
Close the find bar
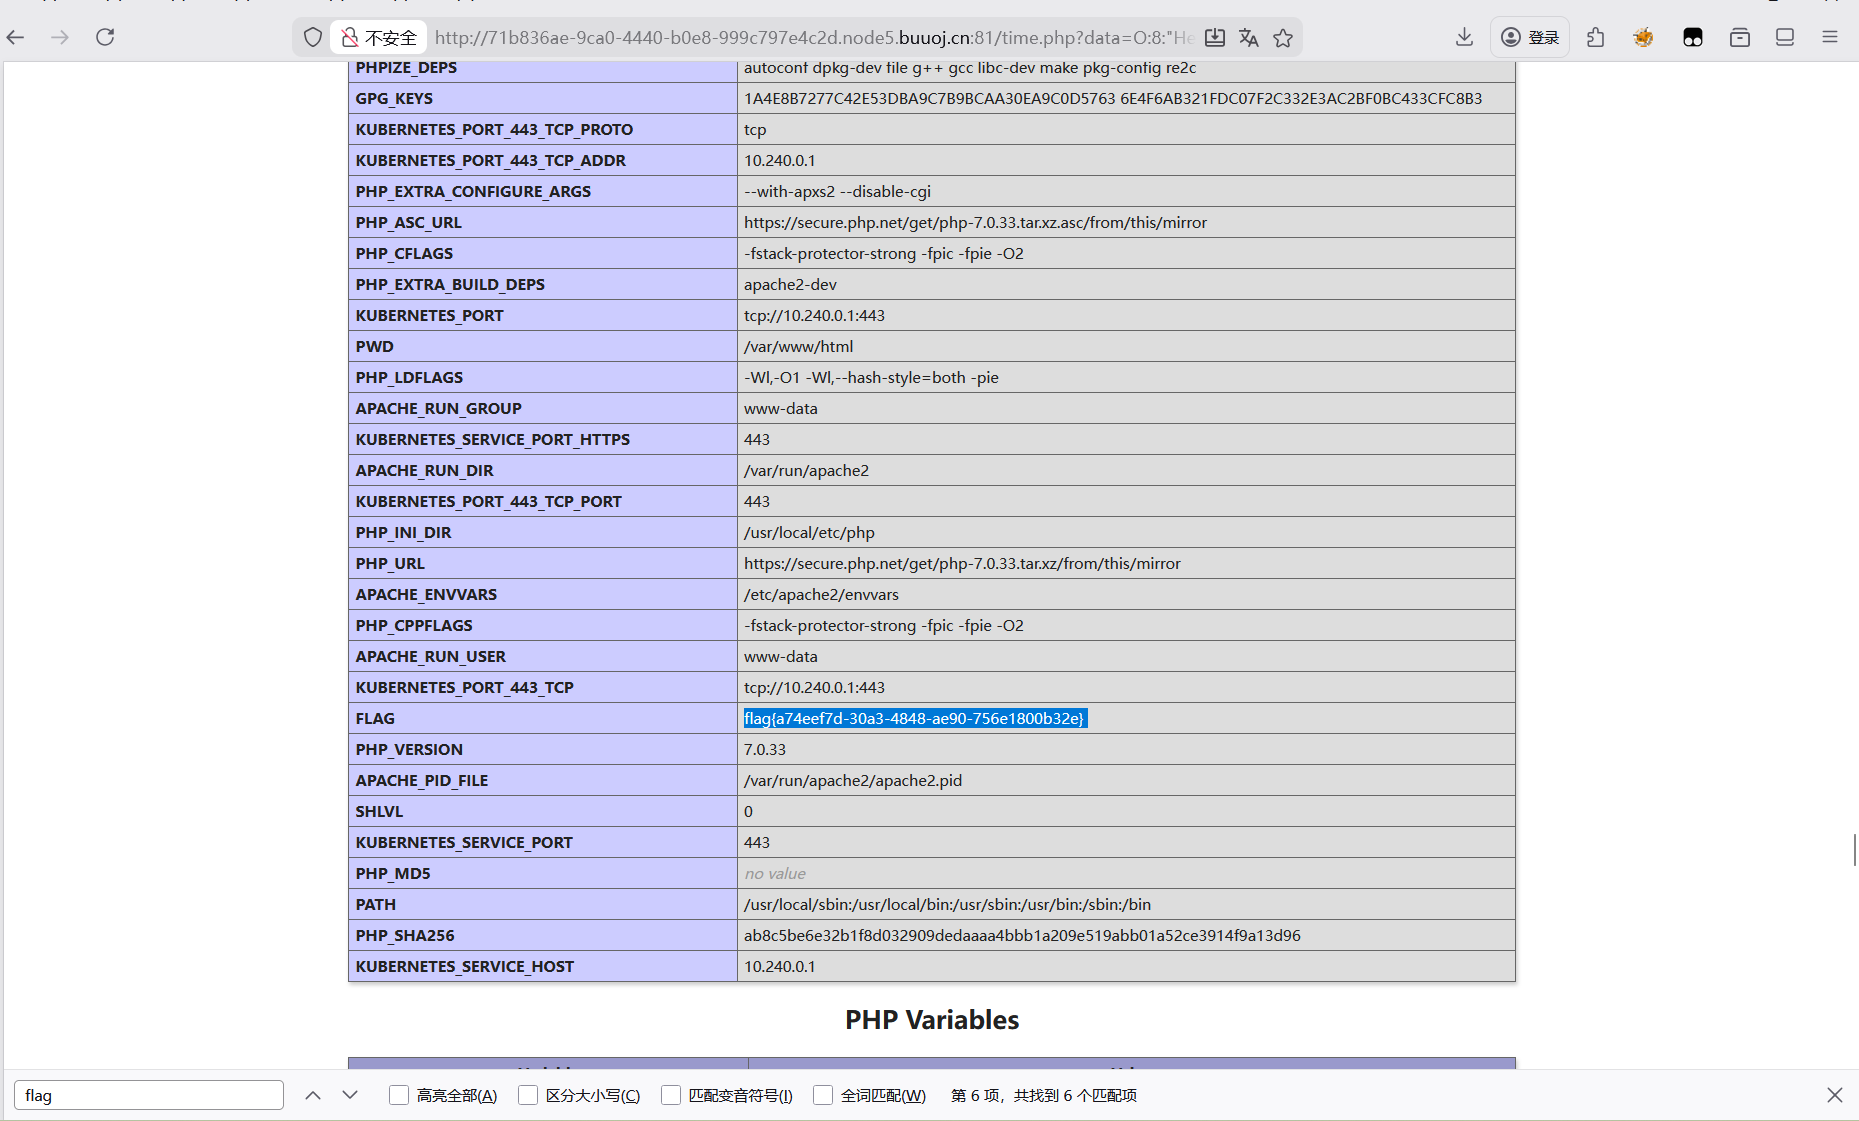tap(1834, 1095)
